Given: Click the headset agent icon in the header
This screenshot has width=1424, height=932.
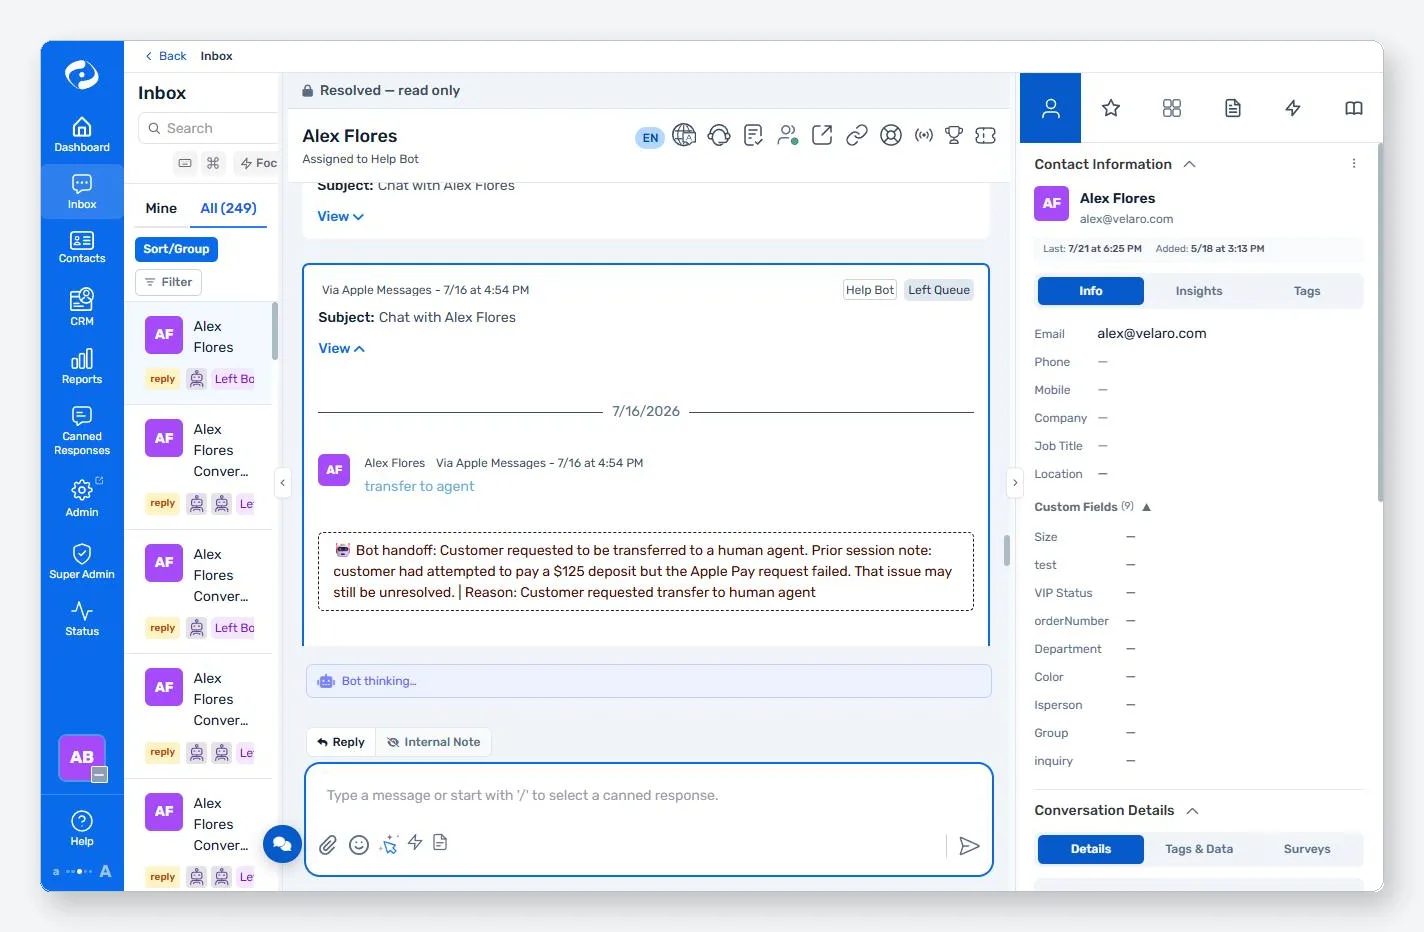Looking at the screenshot, I should [719, 135].
